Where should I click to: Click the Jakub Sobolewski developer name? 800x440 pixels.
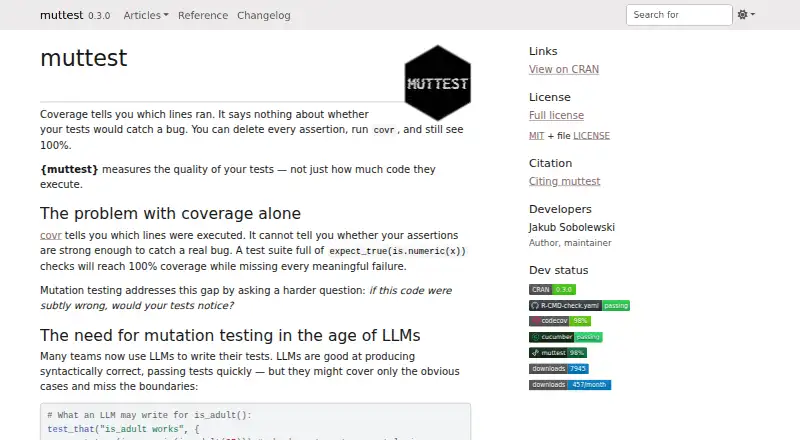coord(571,227)
